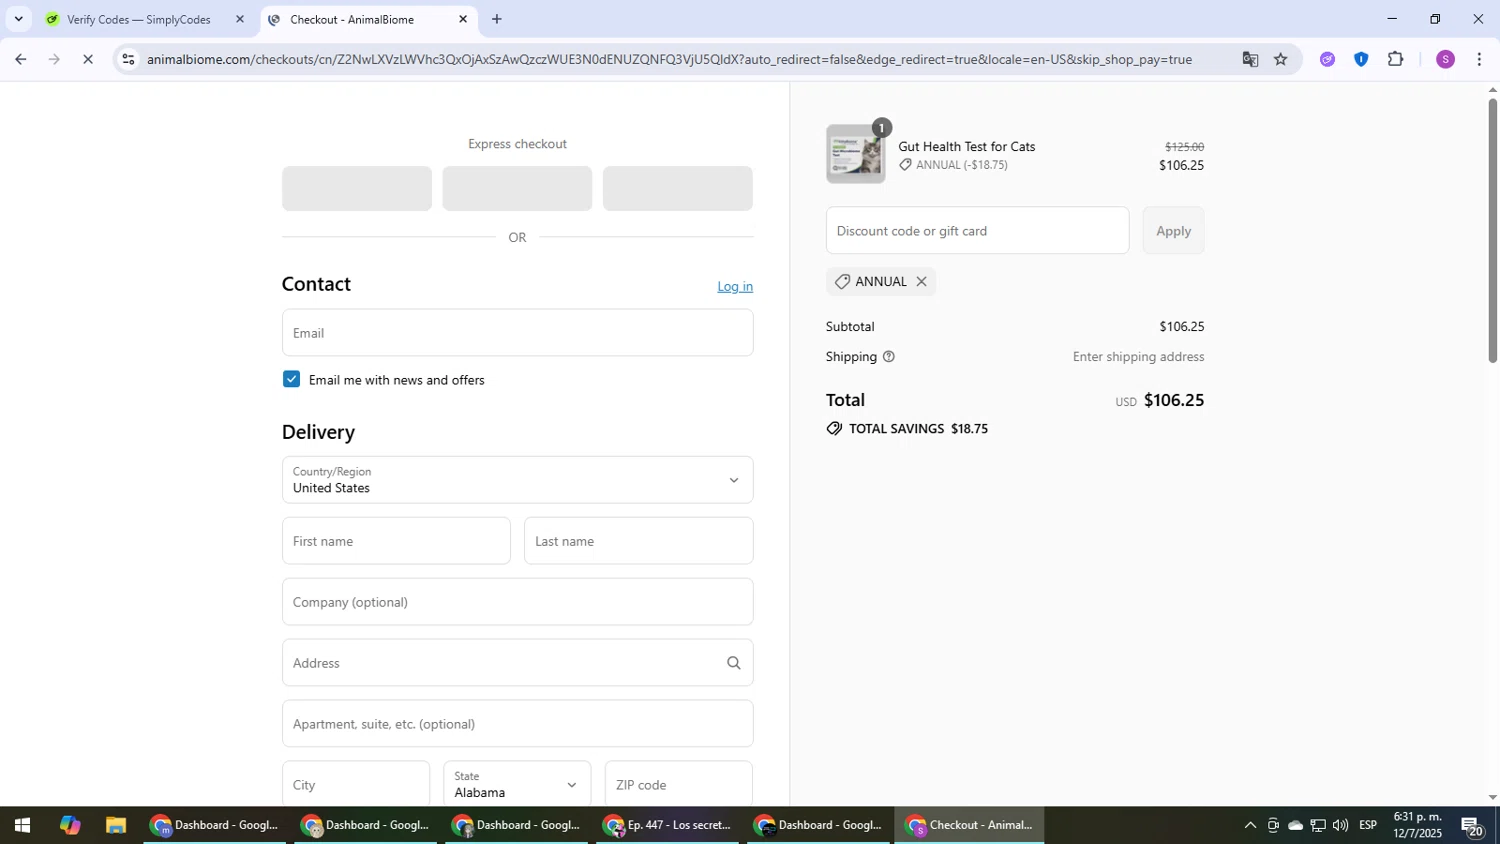1500x844 pixels.
Task: Click the Gut Health Test for Cats title
Action: click(x=966, y=147)
